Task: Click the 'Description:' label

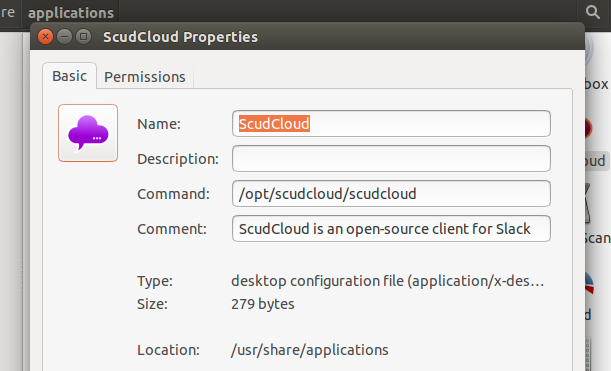Action: click(178, 159)
